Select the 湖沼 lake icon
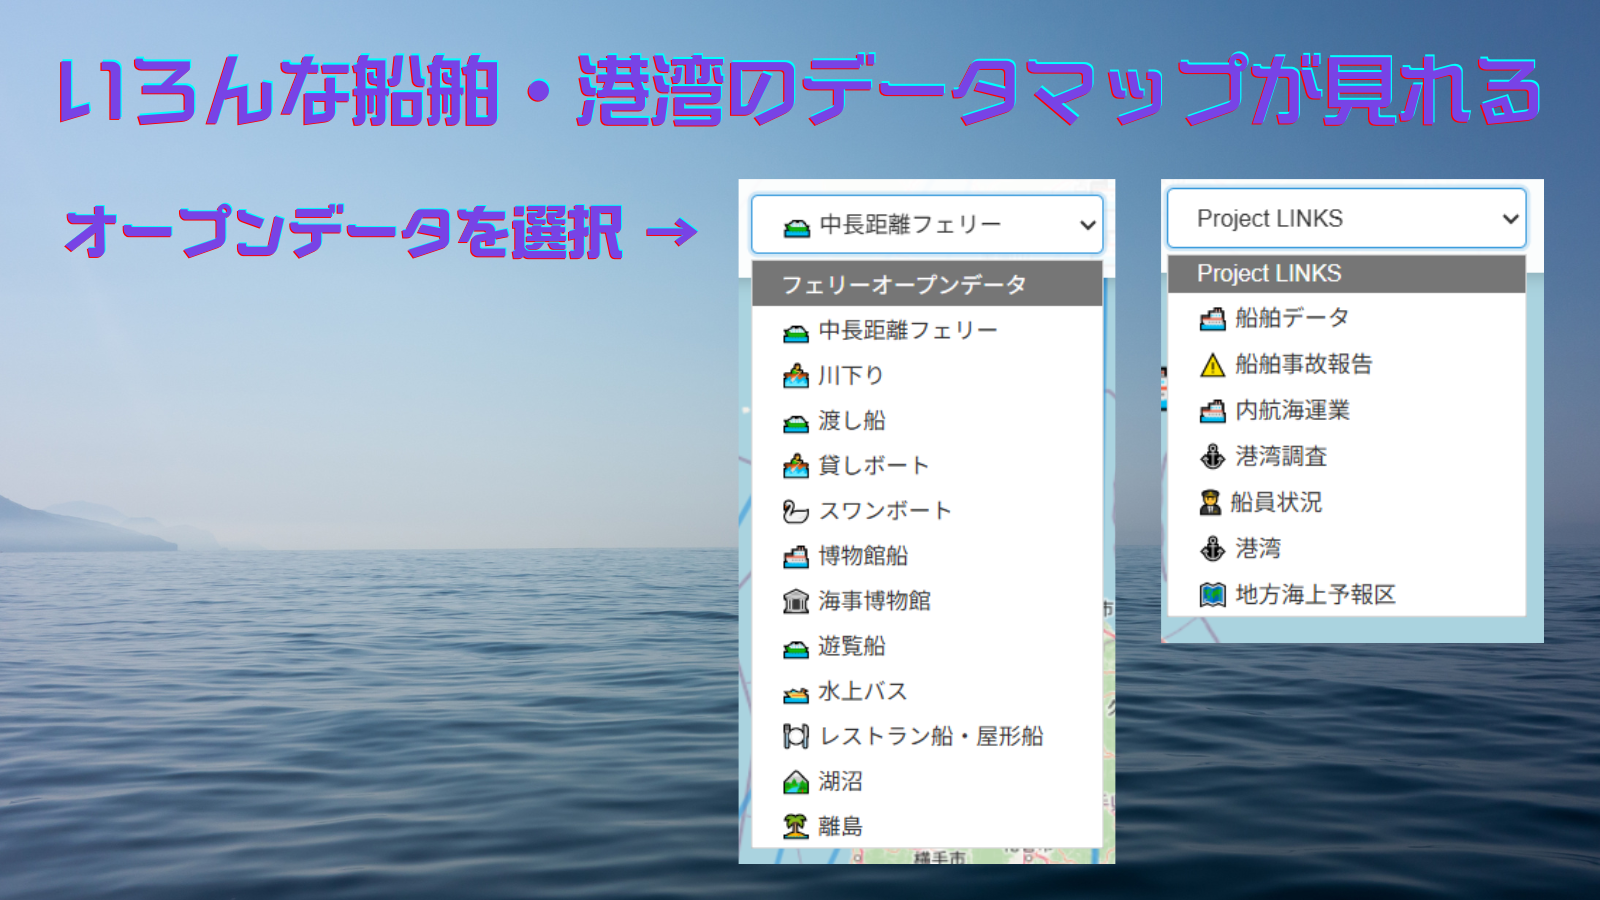Screen dimensions: 1600x900 point(795,781)
